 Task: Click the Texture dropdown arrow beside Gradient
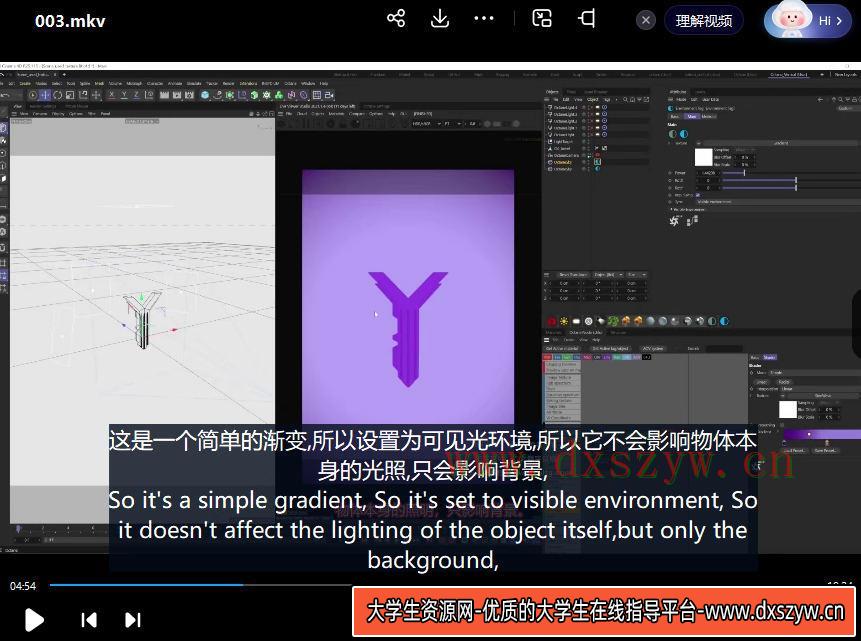700,143
